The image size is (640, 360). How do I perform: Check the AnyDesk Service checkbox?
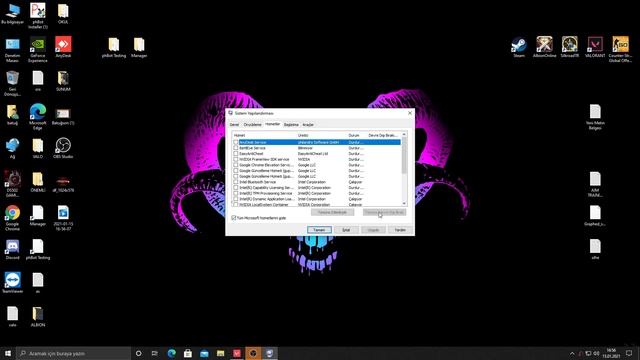tap(236, 142)
